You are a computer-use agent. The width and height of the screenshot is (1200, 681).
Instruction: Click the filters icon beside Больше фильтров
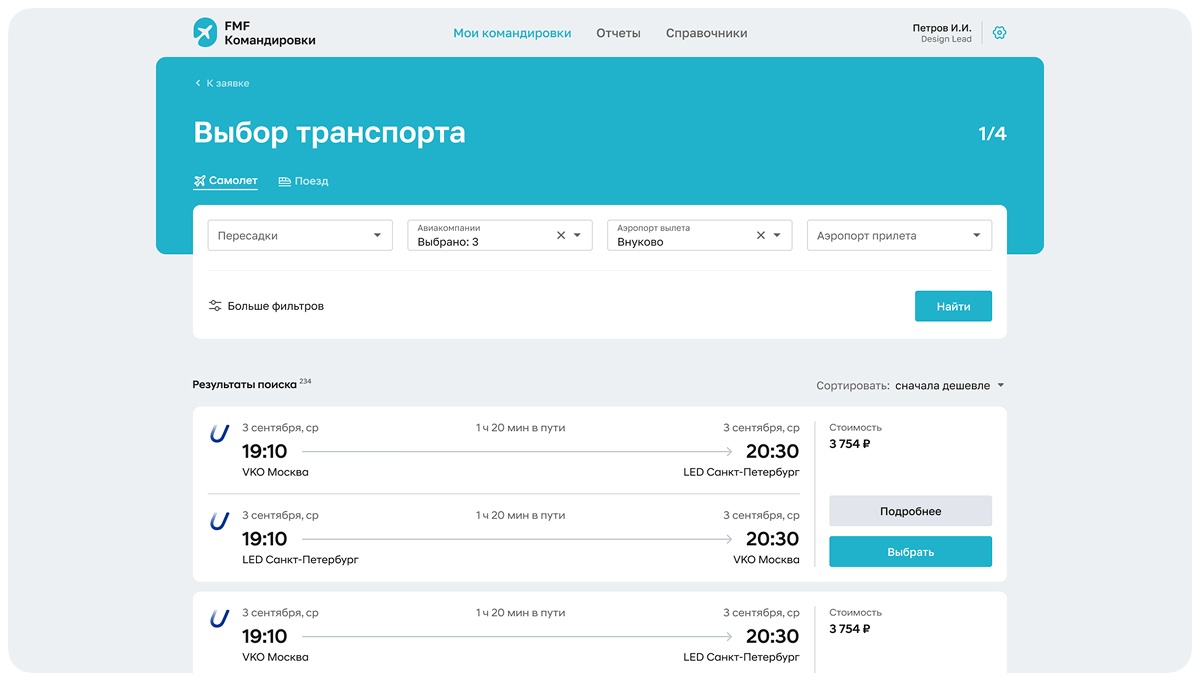[214, 306]
